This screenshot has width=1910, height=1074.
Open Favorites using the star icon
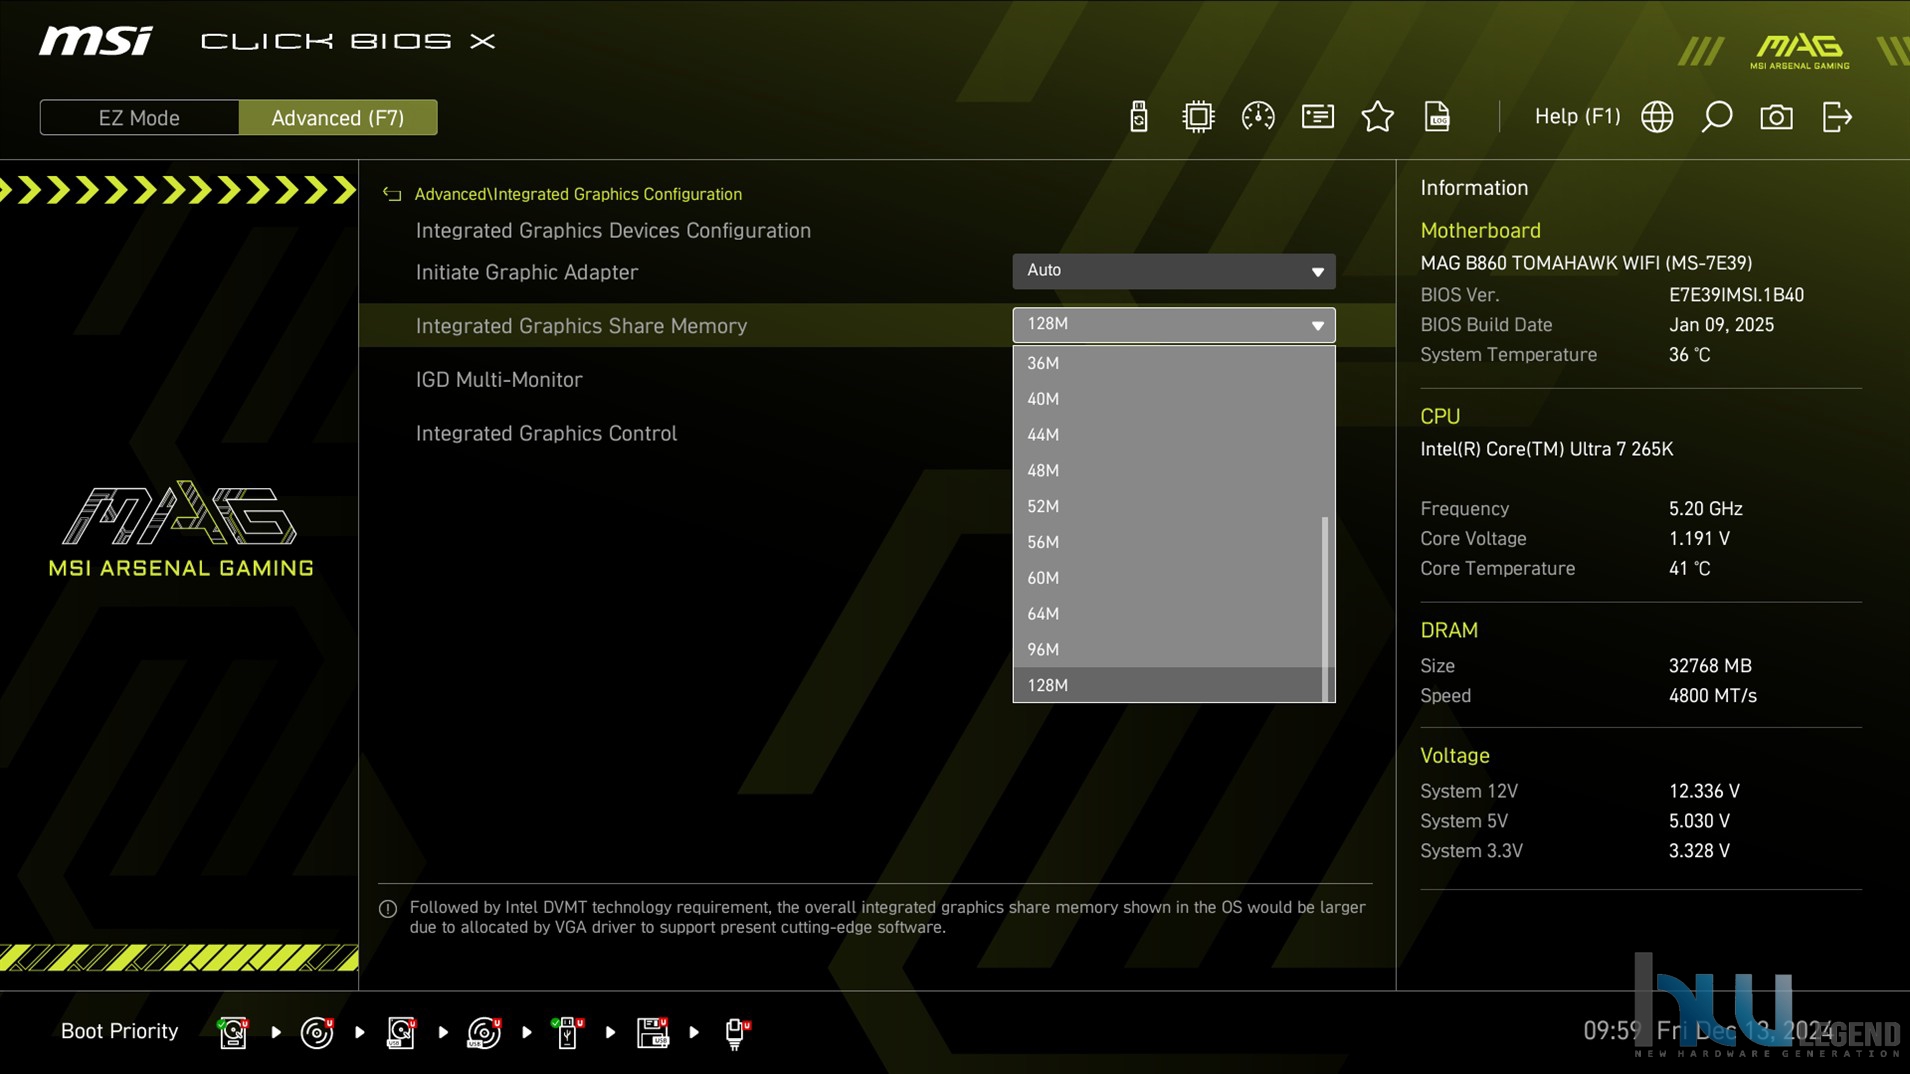1377,117
